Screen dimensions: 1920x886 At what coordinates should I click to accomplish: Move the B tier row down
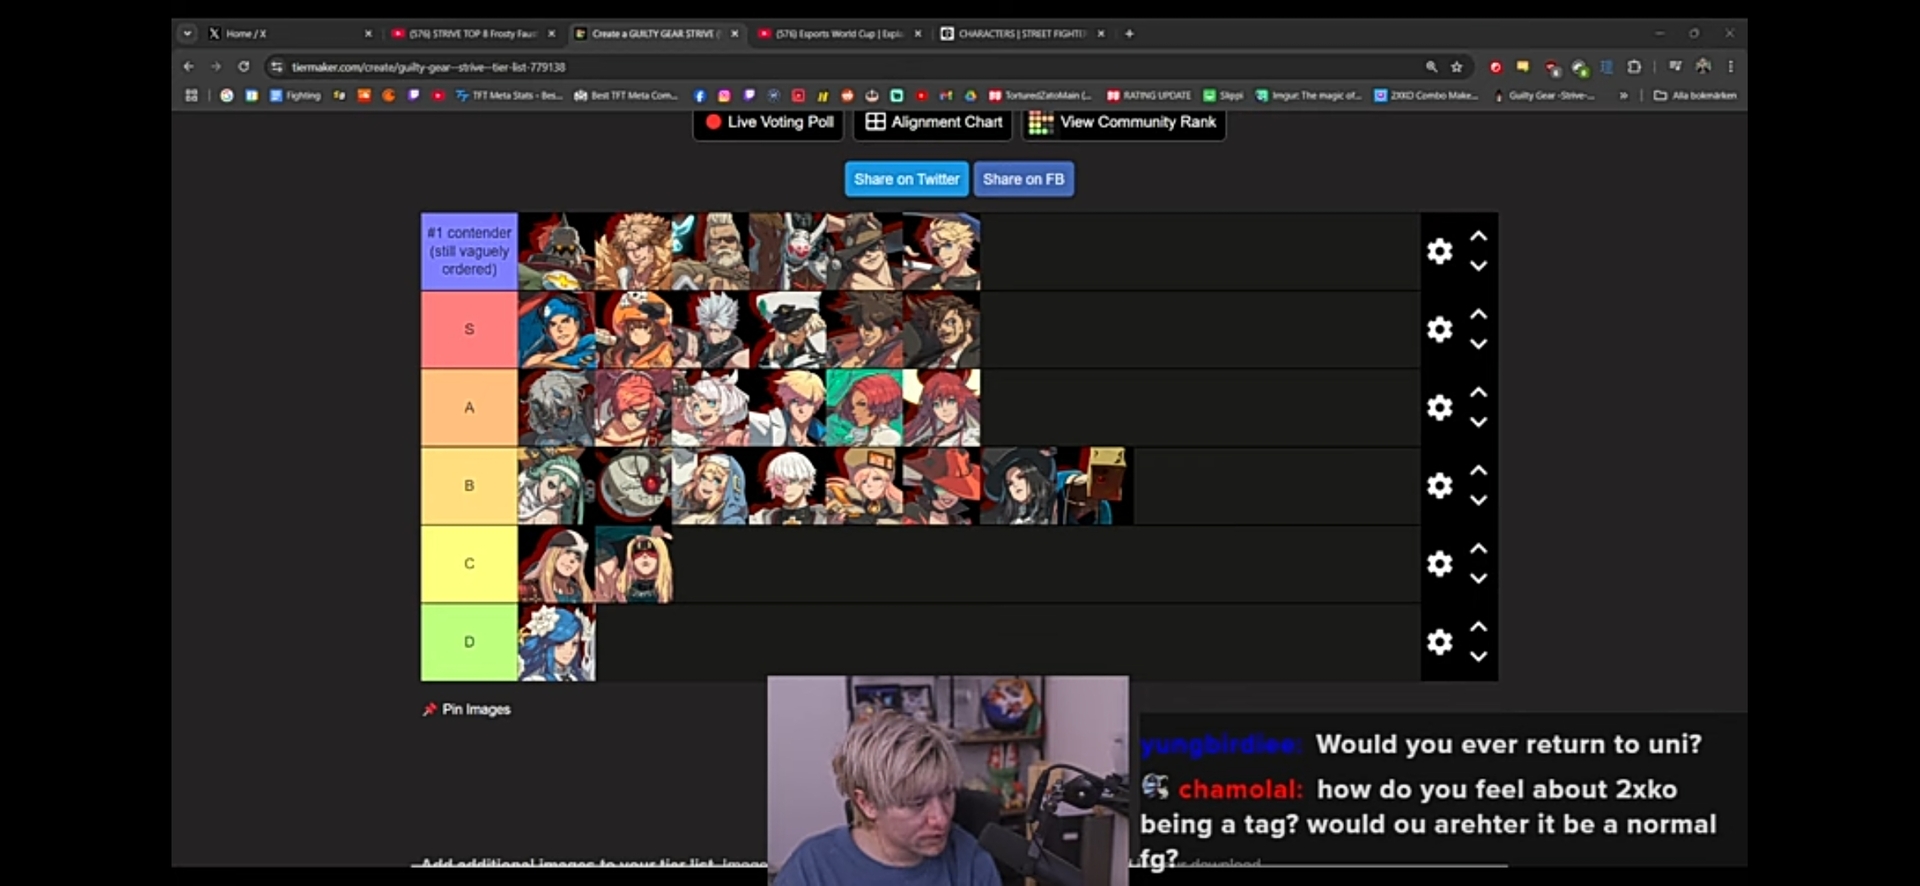[x=1478, y=500]
